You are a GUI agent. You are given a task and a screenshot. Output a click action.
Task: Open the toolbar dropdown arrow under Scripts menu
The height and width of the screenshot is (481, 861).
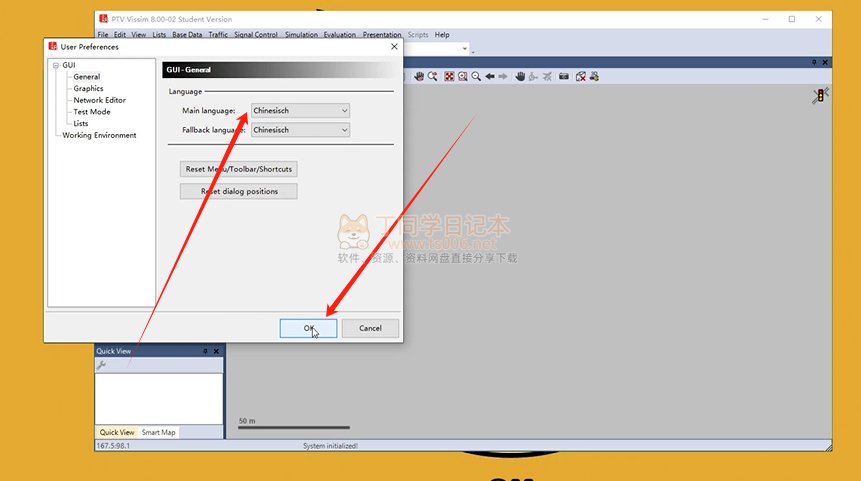coord(465,49)
